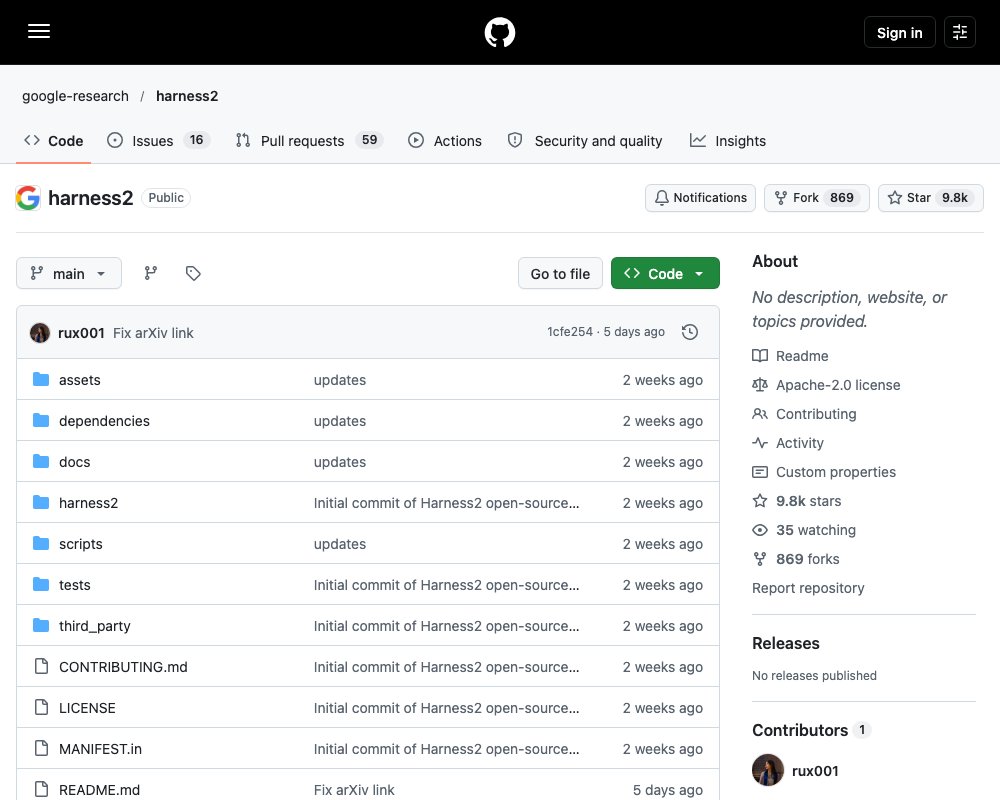Open rux001 contributor profile name
The width and height of the screenshot is (1000, 800).
tap(815, 771)
